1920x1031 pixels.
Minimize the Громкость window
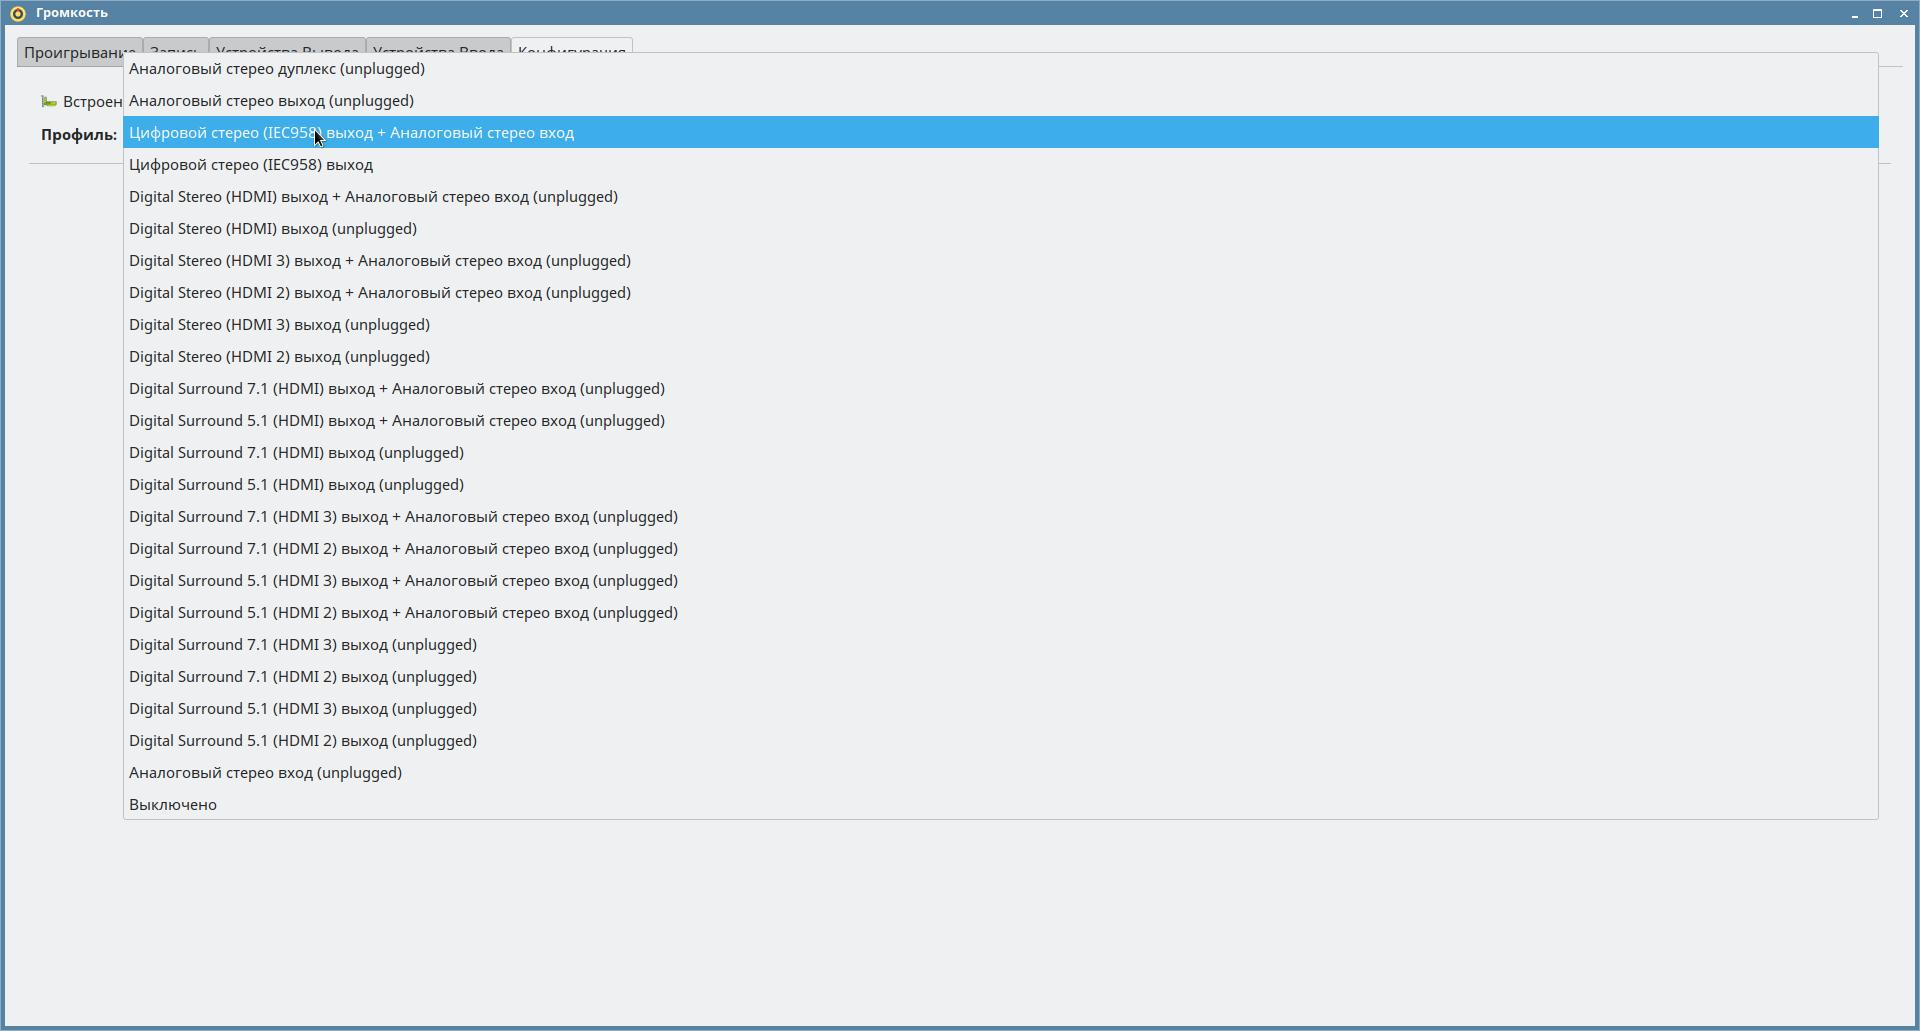tap(1855, 13)
